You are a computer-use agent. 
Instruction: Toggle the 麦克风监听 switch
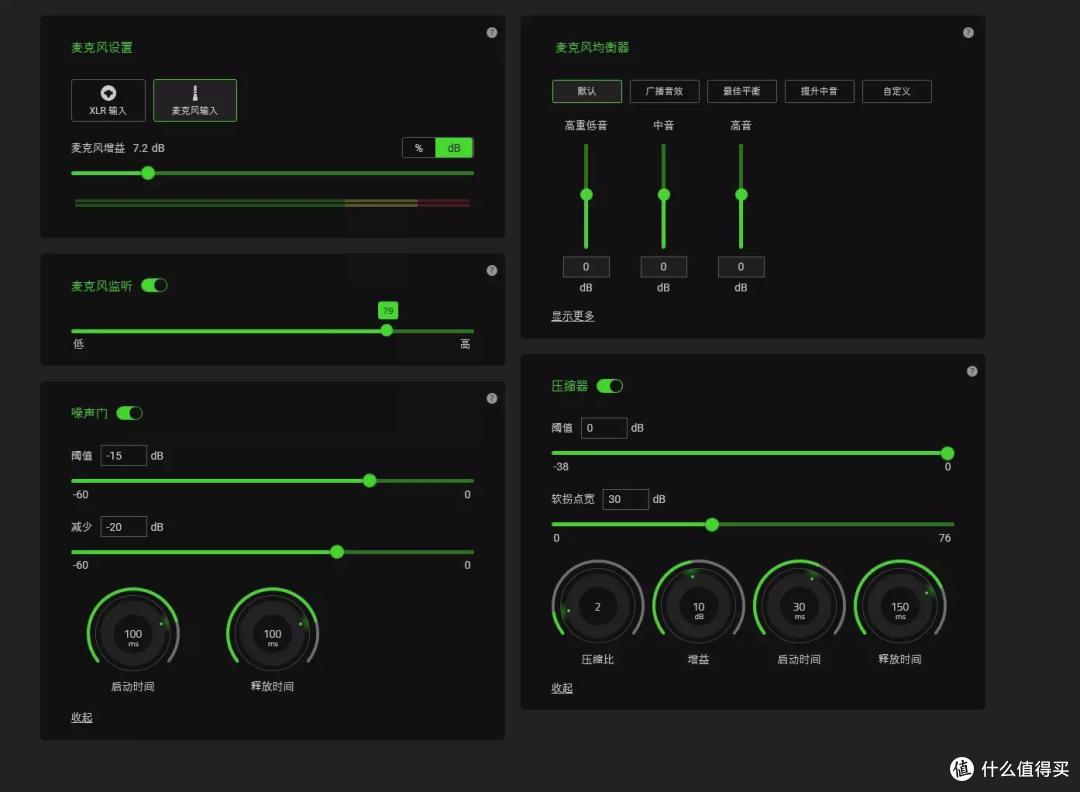click(x=154, y=285)
